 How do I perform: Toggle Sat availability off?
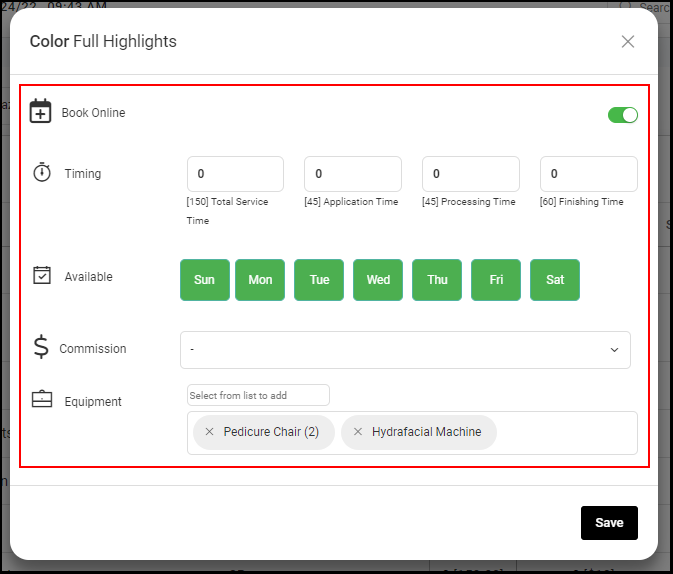click(555, 280)
